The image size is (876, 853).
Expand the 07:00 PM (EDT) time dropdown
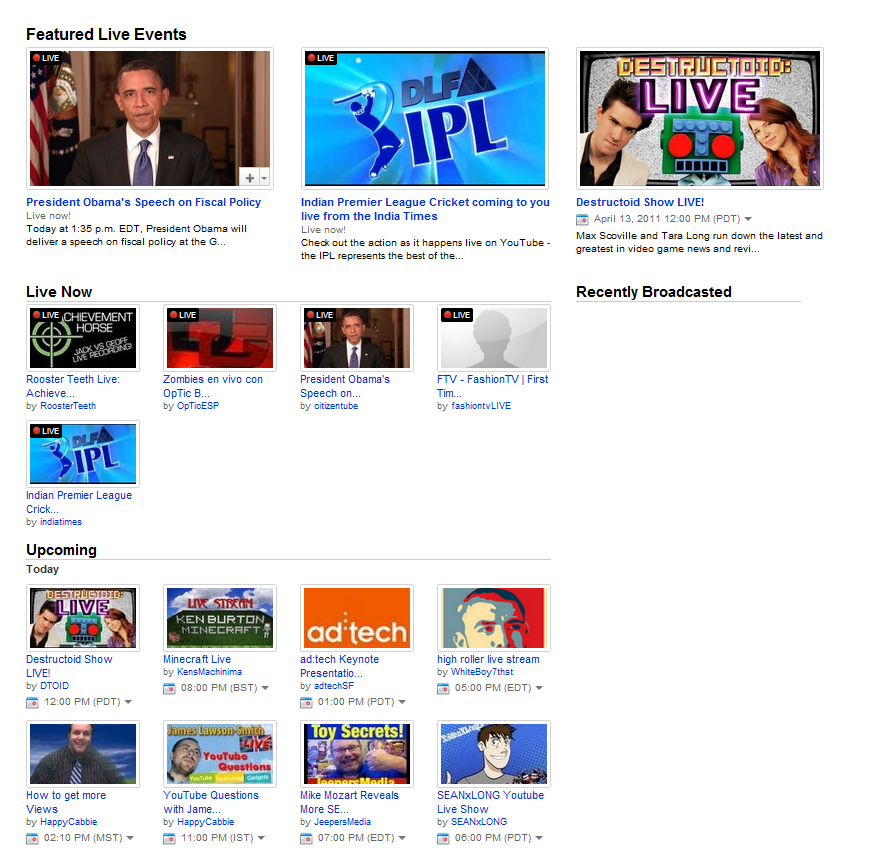(402, 838)
